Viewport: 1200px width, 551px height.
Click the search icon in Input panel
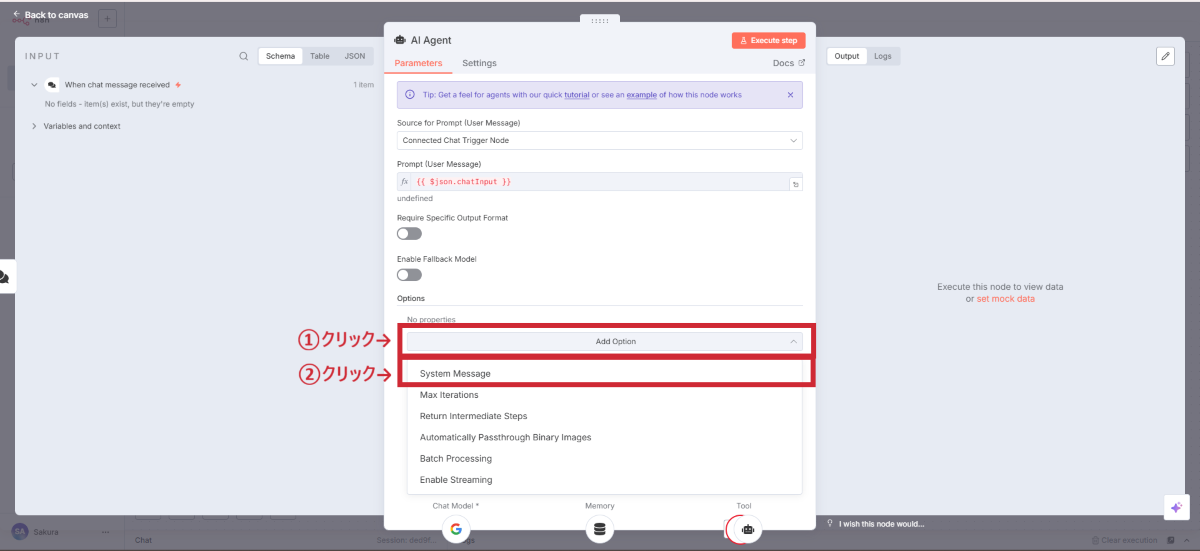(x=244, y=56)
